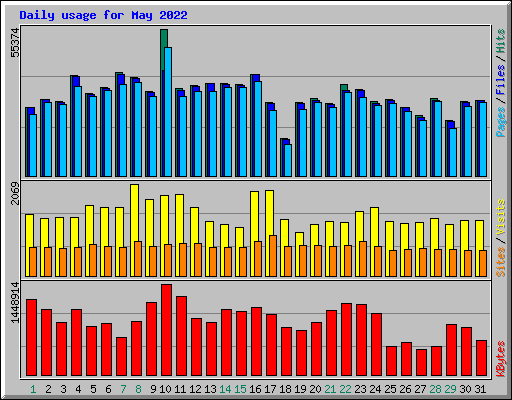Image resolution: width=512 pixels, height=400 pixels.
Task: Click the day 1 axis label
Action: click(x=33, y=389)
